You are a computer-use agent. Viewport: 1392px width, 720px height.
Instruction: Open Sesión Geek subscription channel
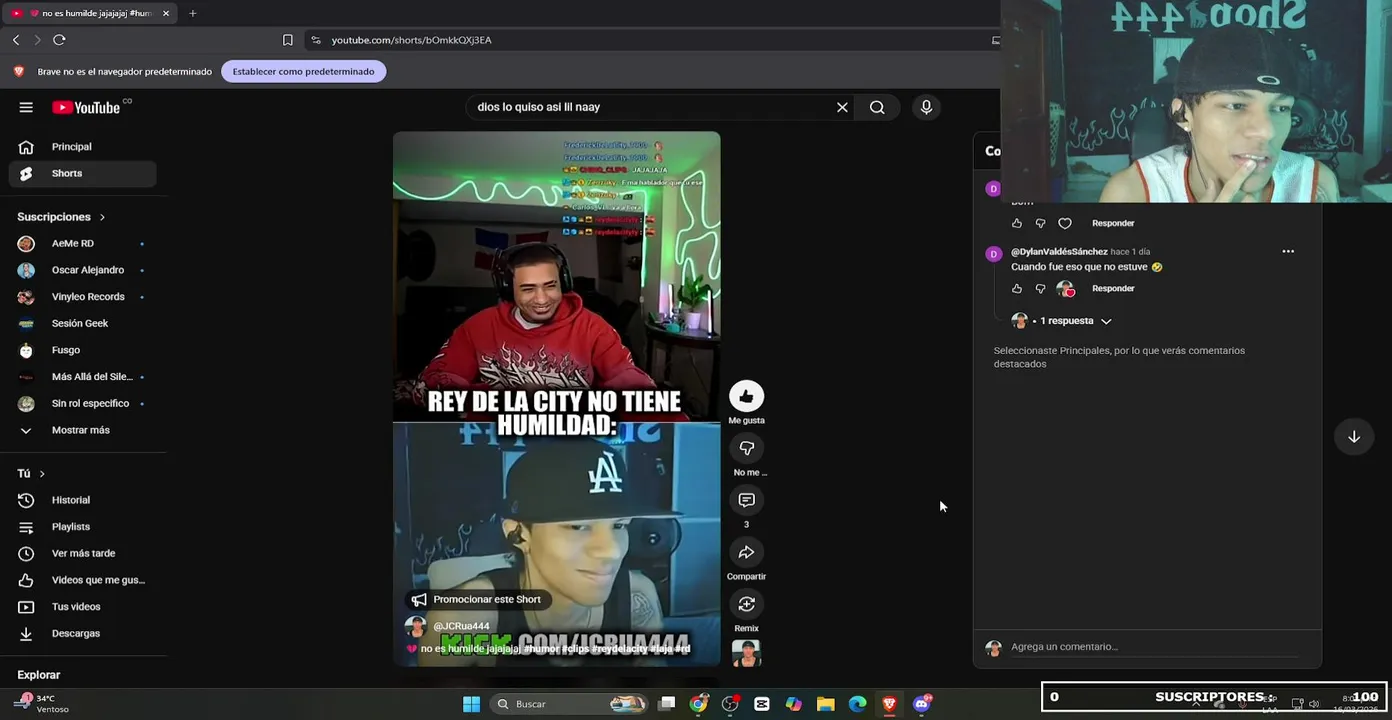click(83, 323)
